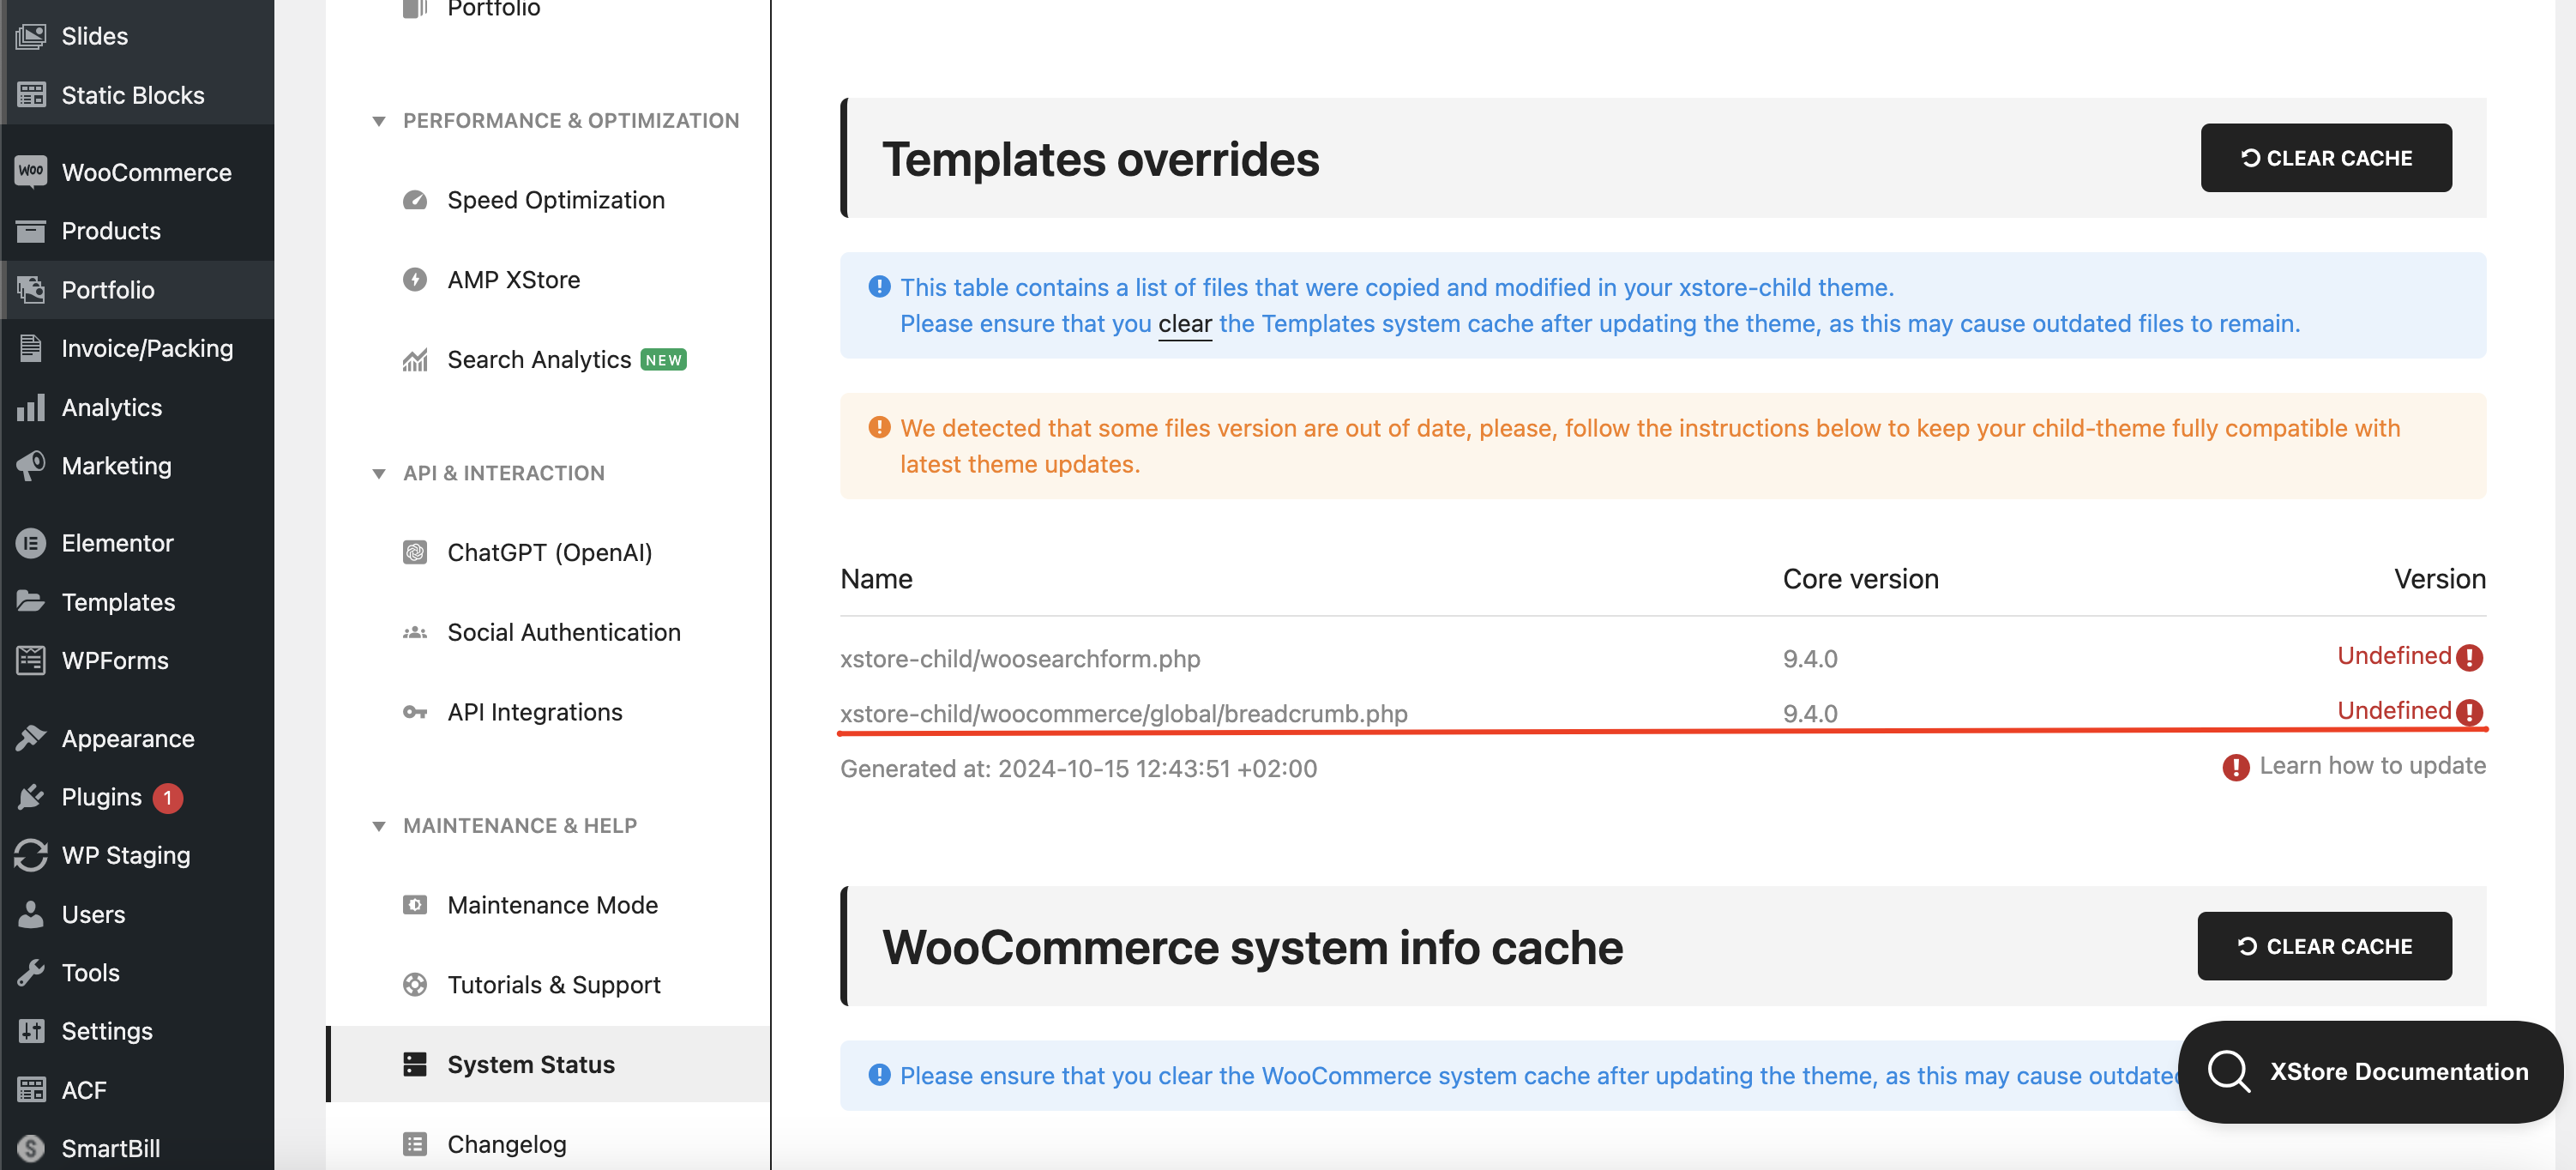The height and width of the screenshot is (1170, 2576).
Task: Click the Elementor circle icon
Action: [31, 543]
